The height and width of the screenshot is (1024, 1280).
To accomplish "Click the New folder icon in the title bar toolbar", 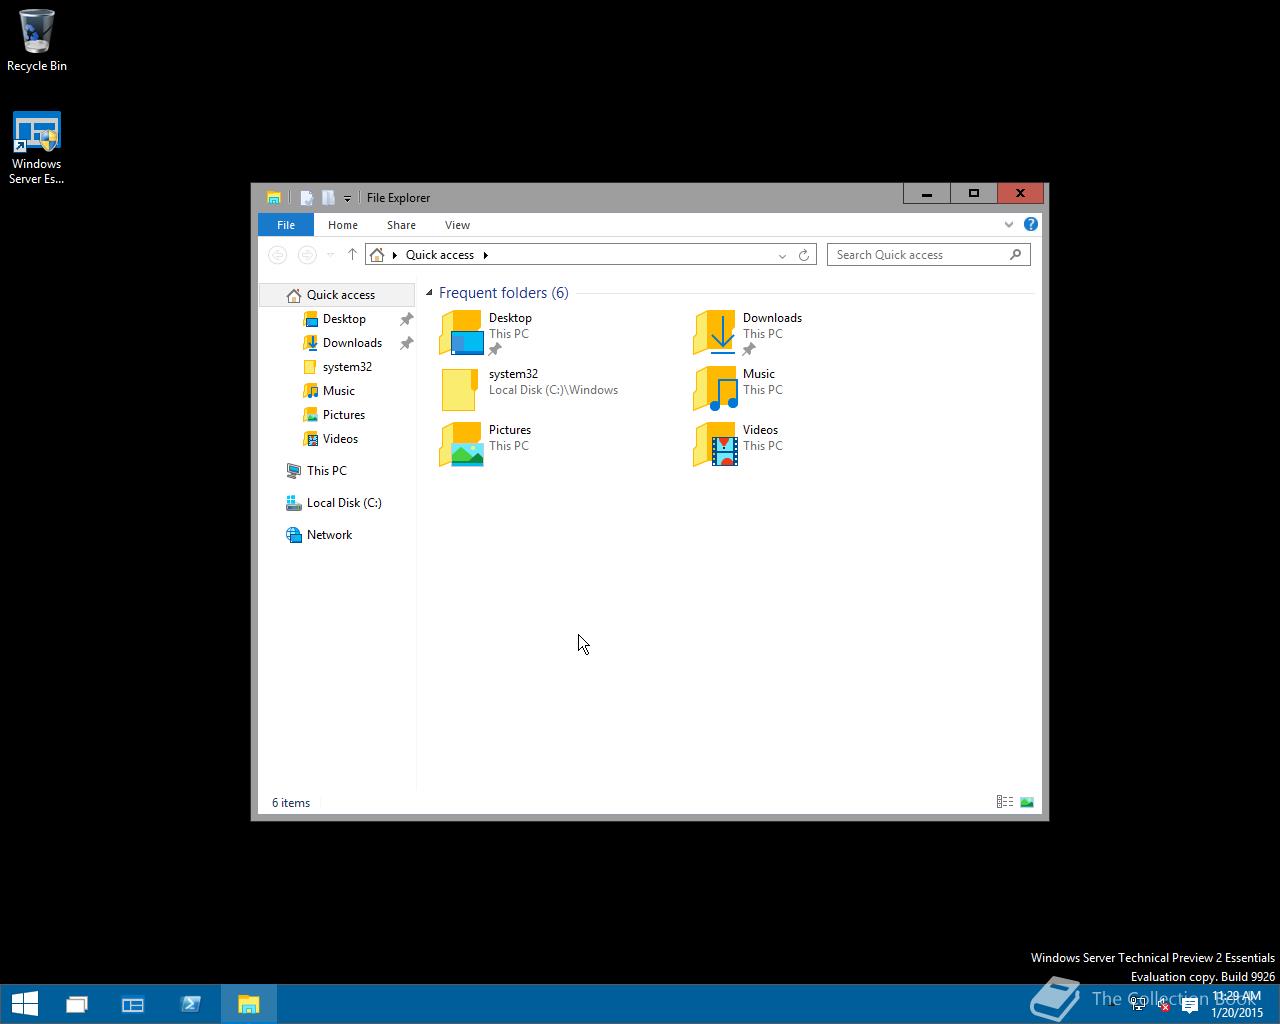I will tap(327, 198).
